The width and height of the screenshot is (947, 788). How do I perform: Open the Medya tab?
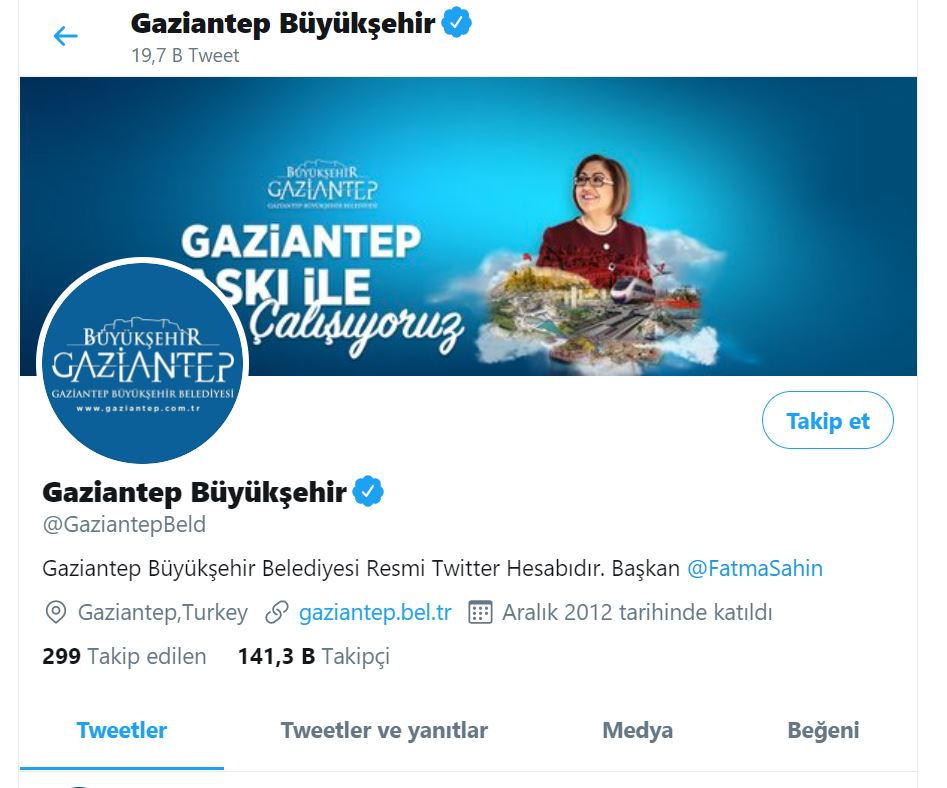tap(638, 731)
